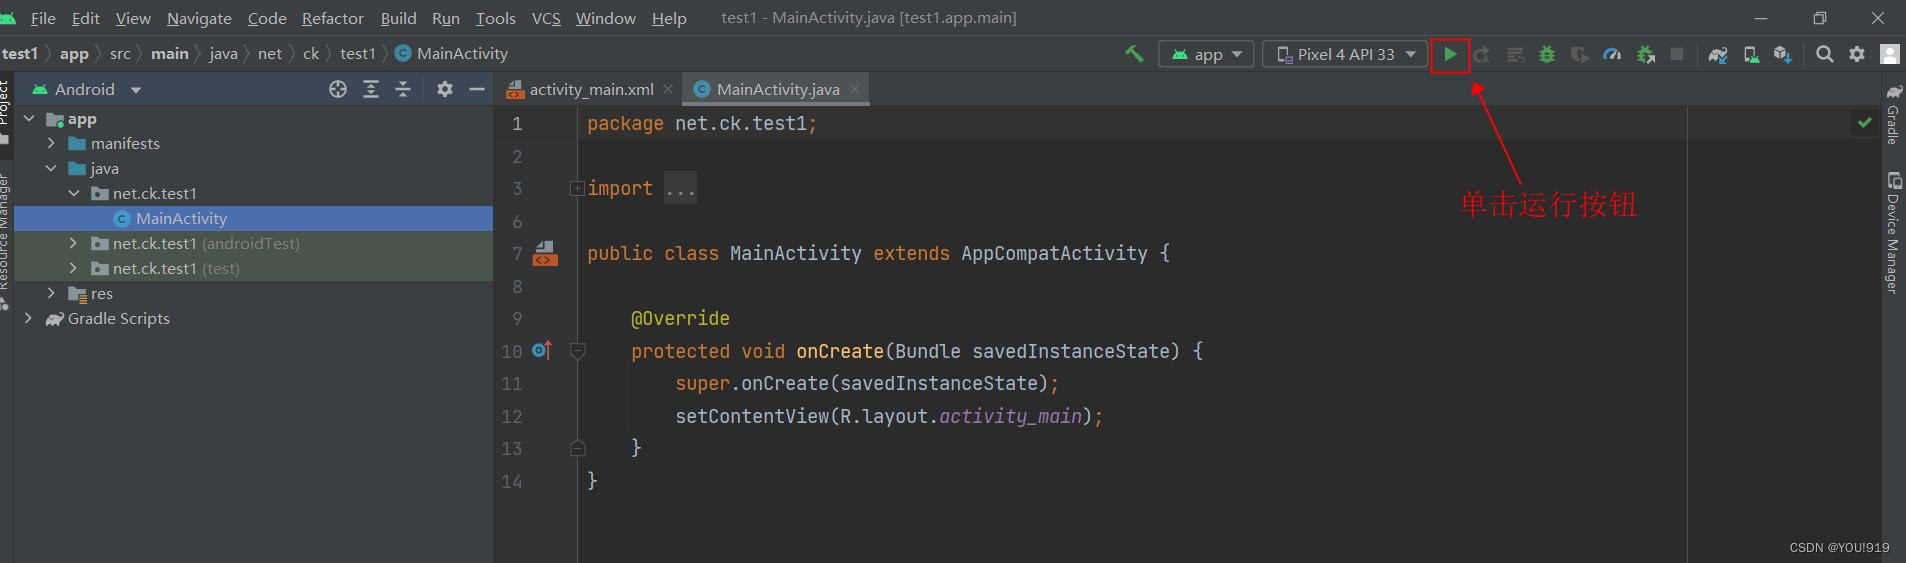Open the Profile app gauge icon
This screenshot has height=563, width=1906.
(1612, 54)
